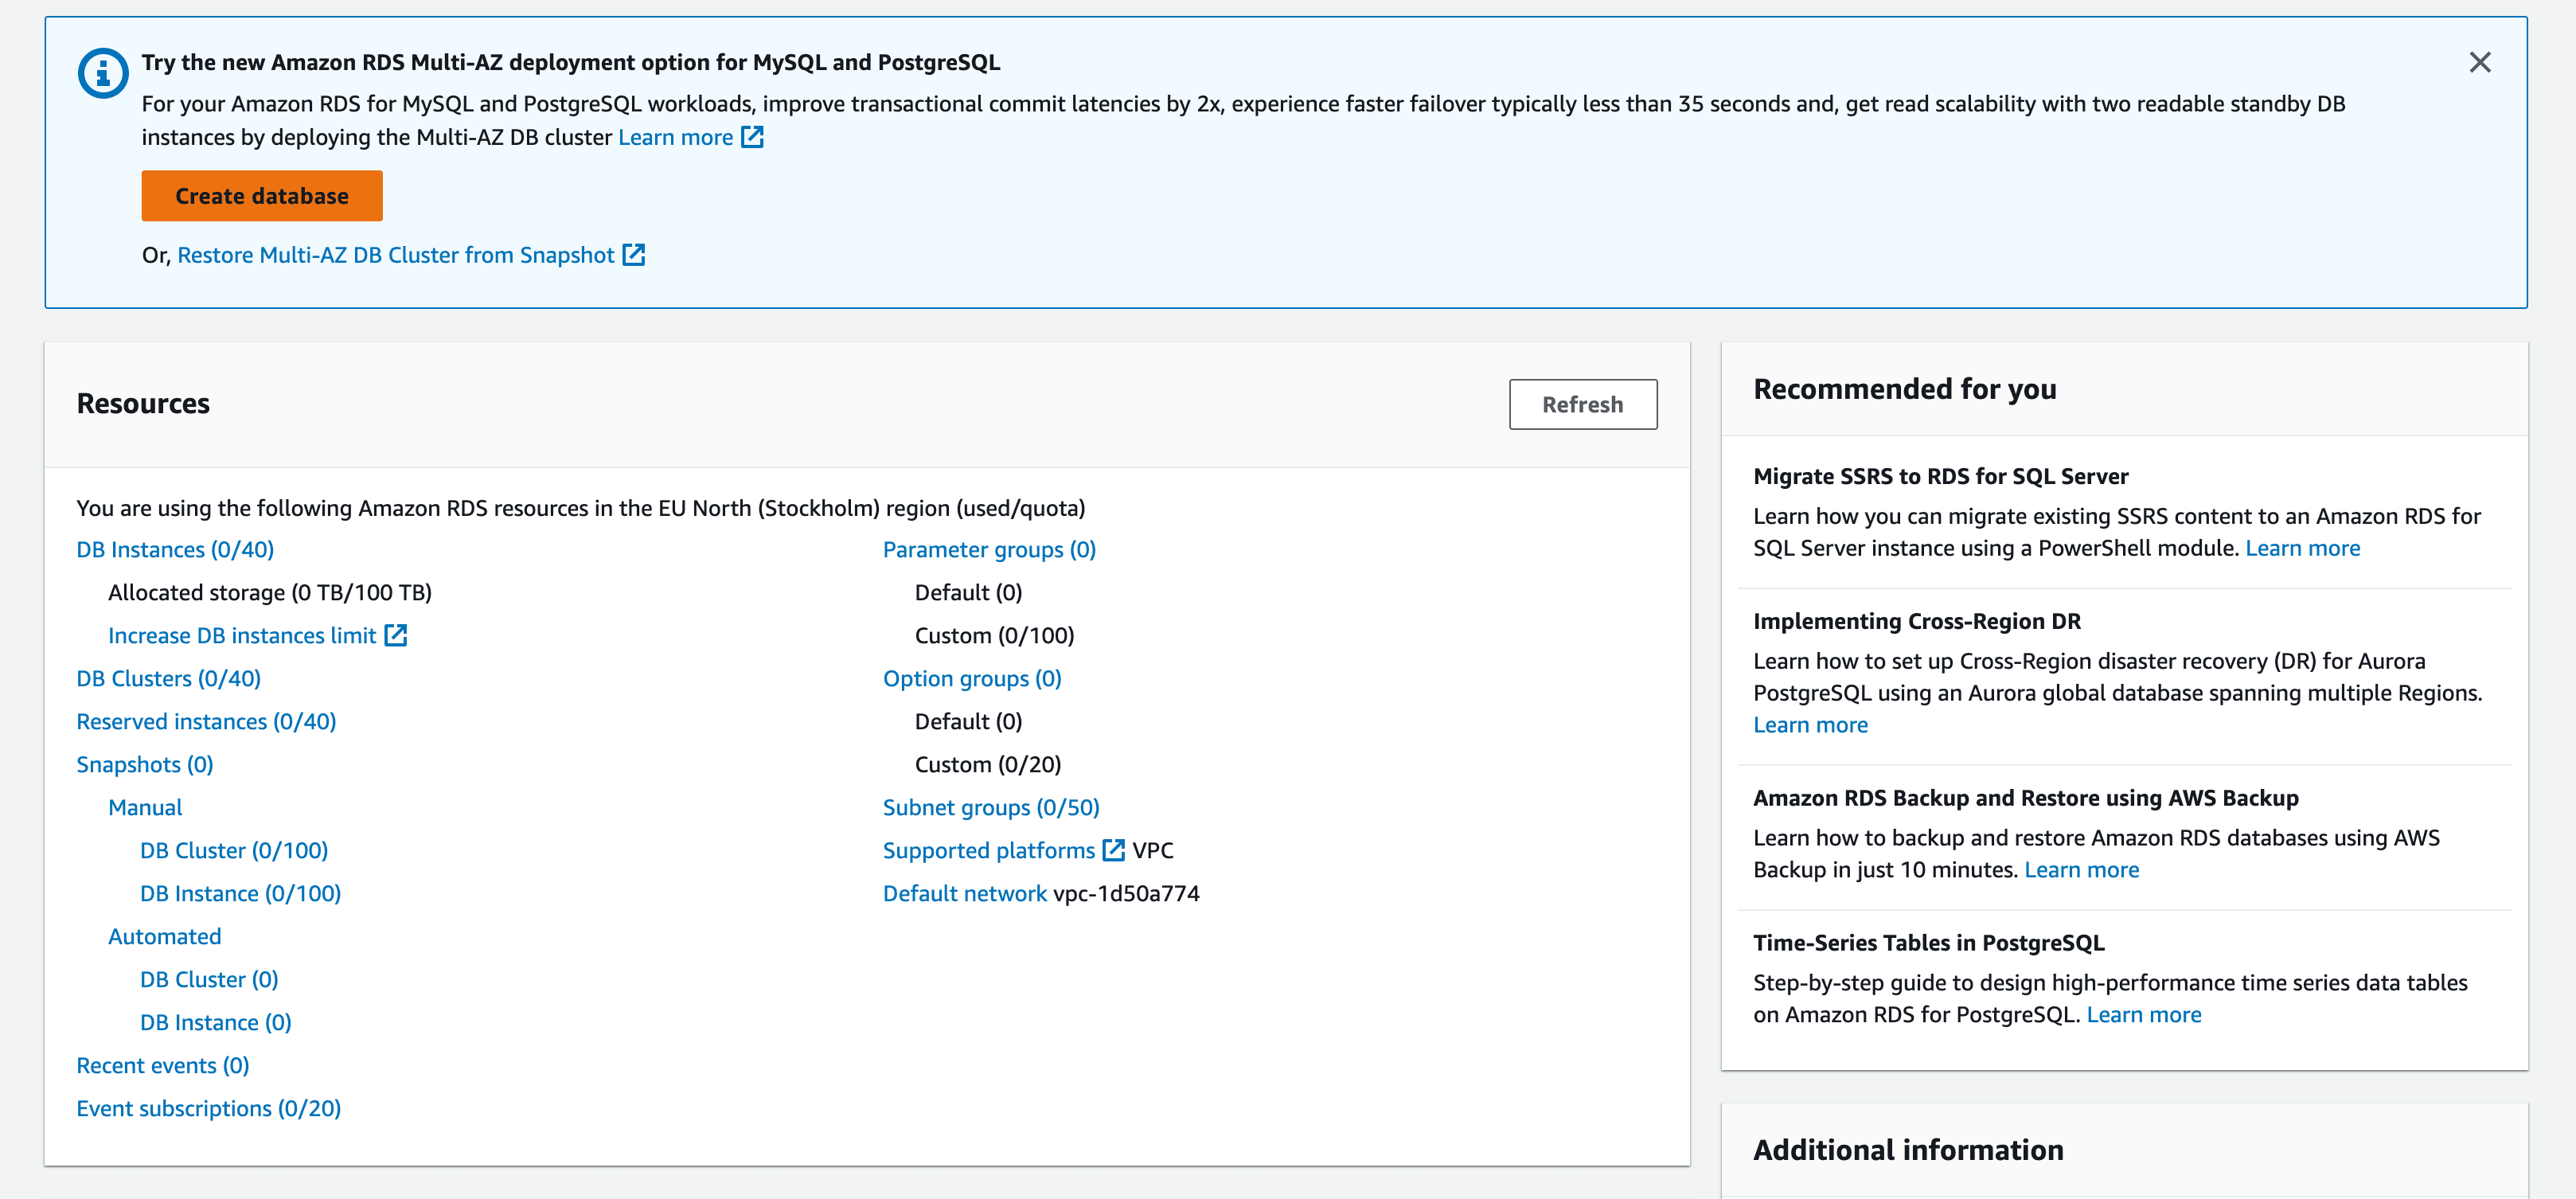Open the Manual snapshots link
The image size is (2576, 1199).
(145, 807)
